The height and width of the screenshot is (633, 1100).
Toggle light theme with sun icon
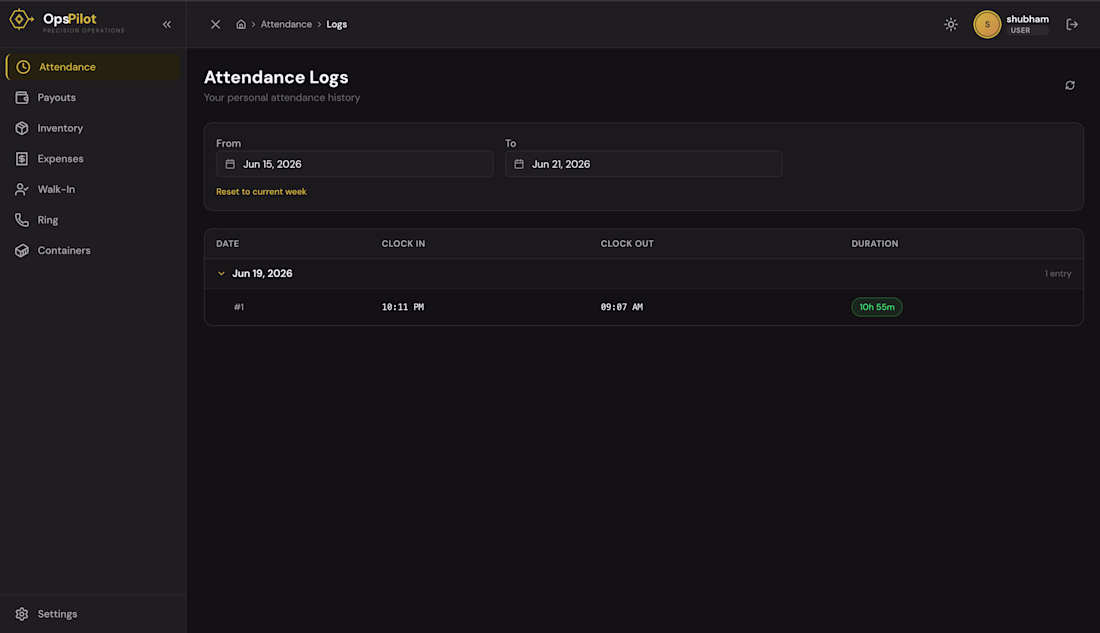[951, 25]
